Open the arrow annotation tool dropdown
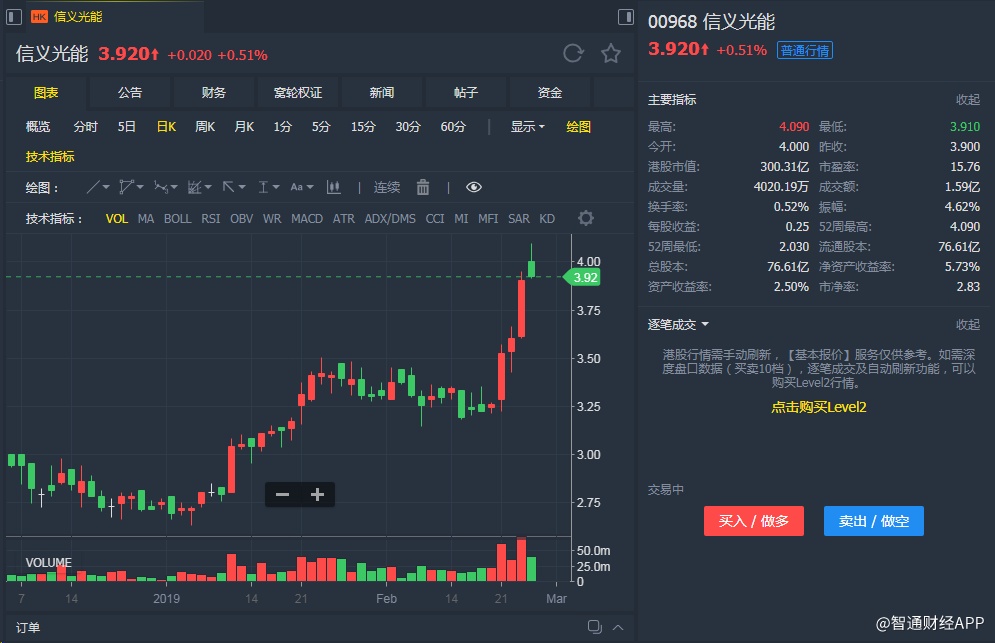 pos(234,187)
